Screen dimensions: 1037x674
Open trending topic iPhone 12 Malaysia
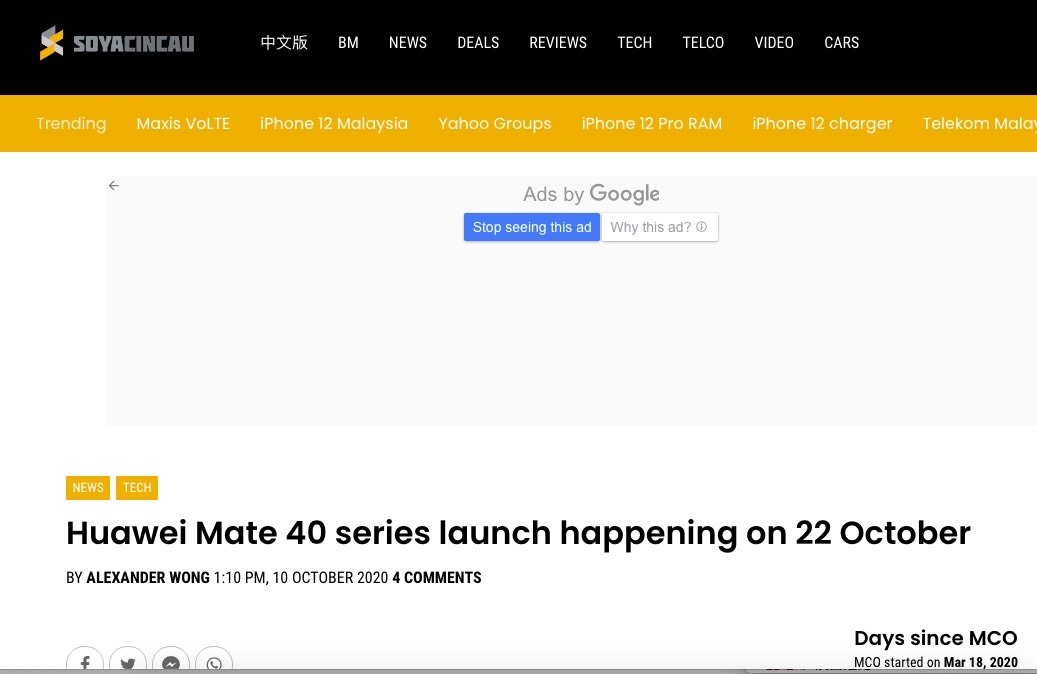[334, 124]
